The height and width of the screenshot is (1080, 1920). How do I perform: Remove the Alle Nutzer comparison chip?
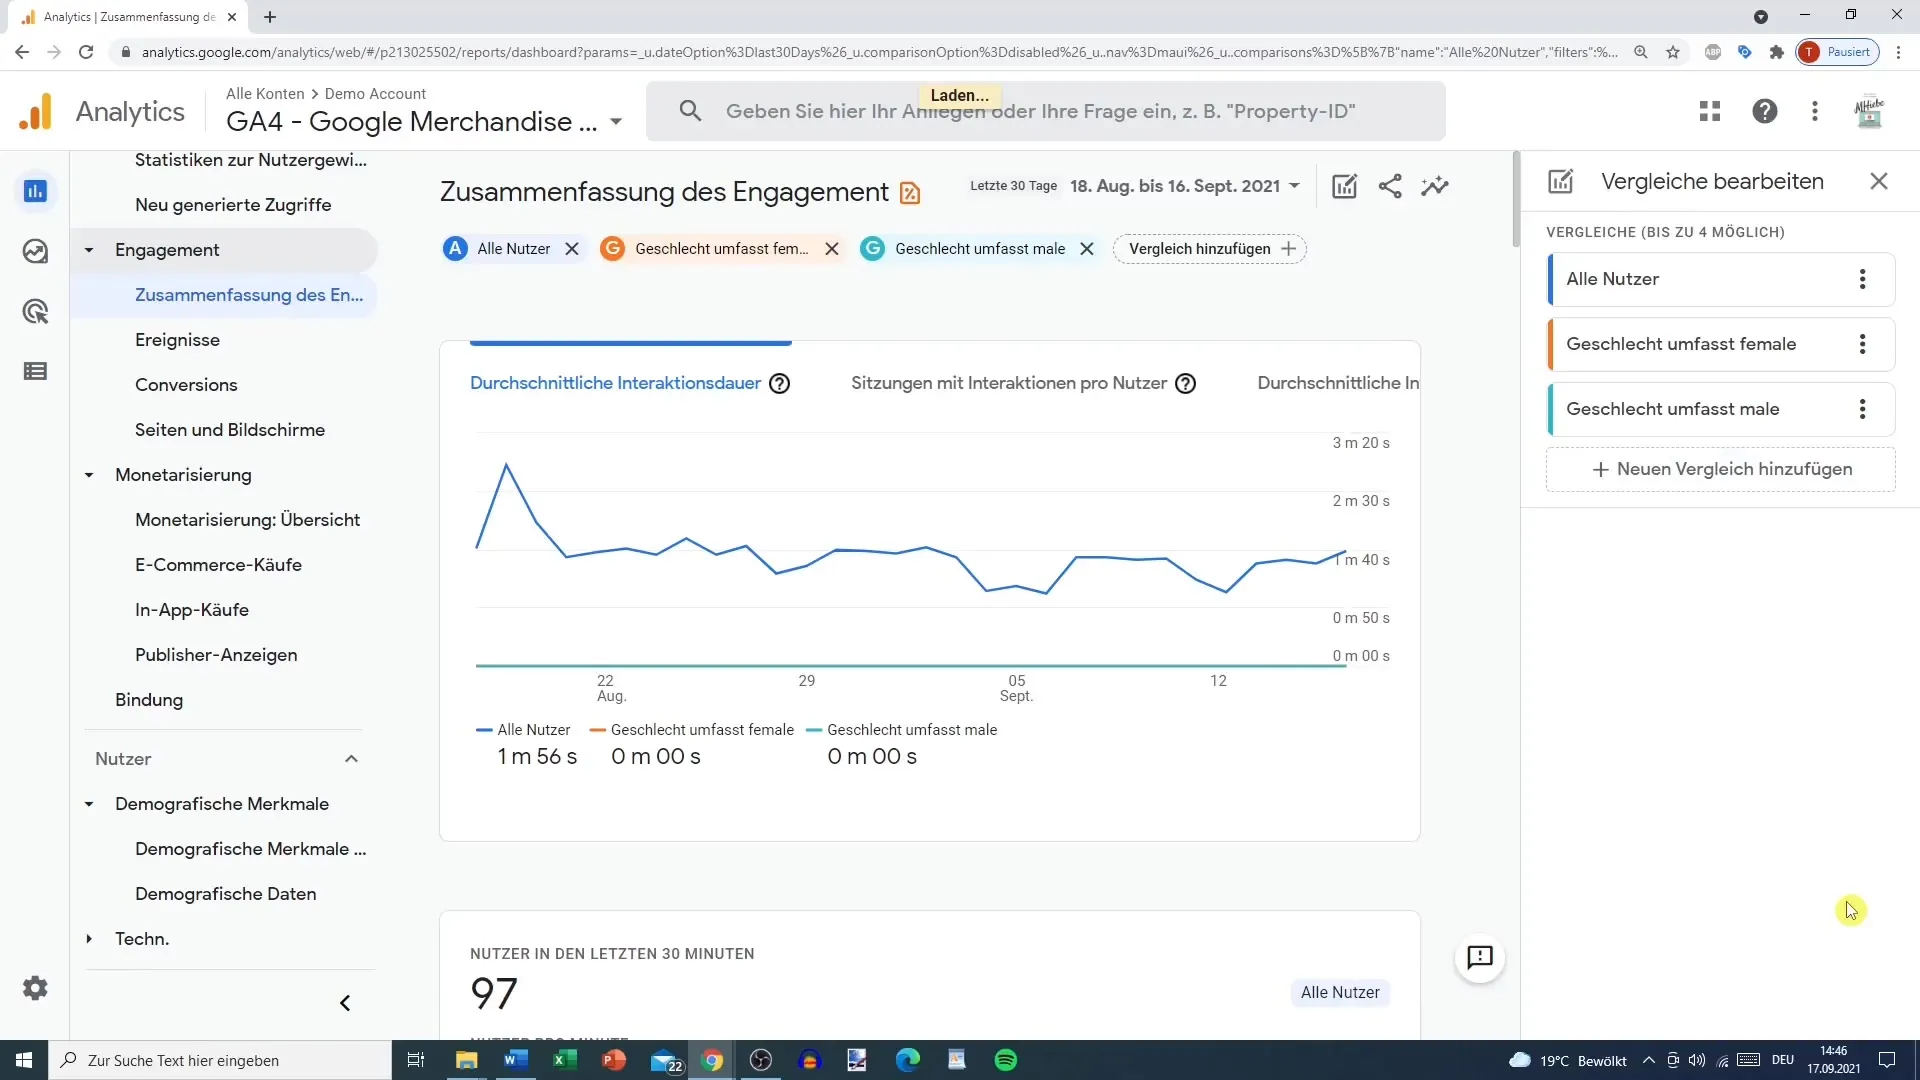[572, 249]
